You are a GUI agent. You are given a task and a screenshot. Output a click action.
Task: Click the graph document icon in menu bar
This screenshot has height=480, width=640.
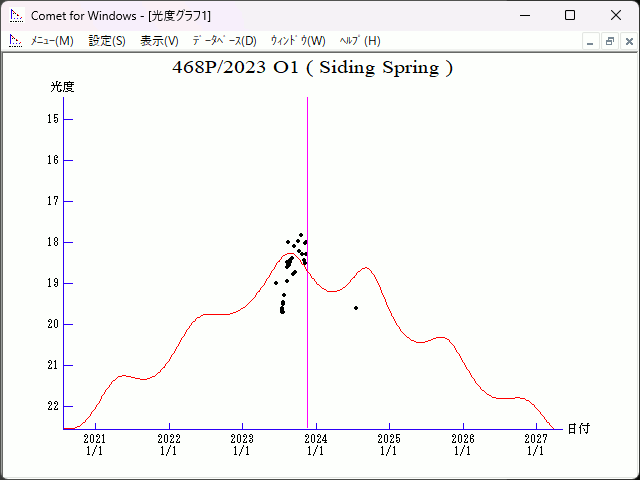coord(15,41)
